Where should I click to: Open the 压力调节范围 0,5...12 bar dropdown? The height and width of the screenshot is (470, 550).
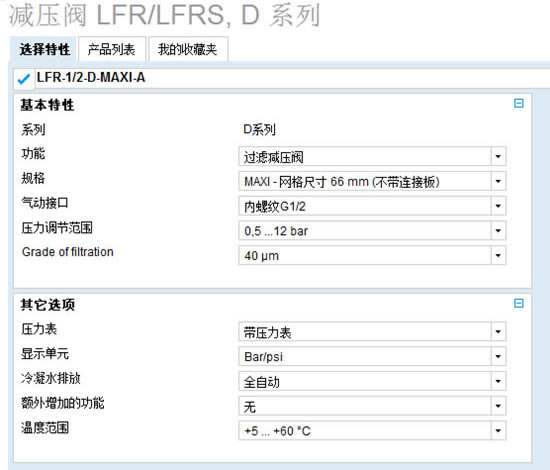pos(372,231)
